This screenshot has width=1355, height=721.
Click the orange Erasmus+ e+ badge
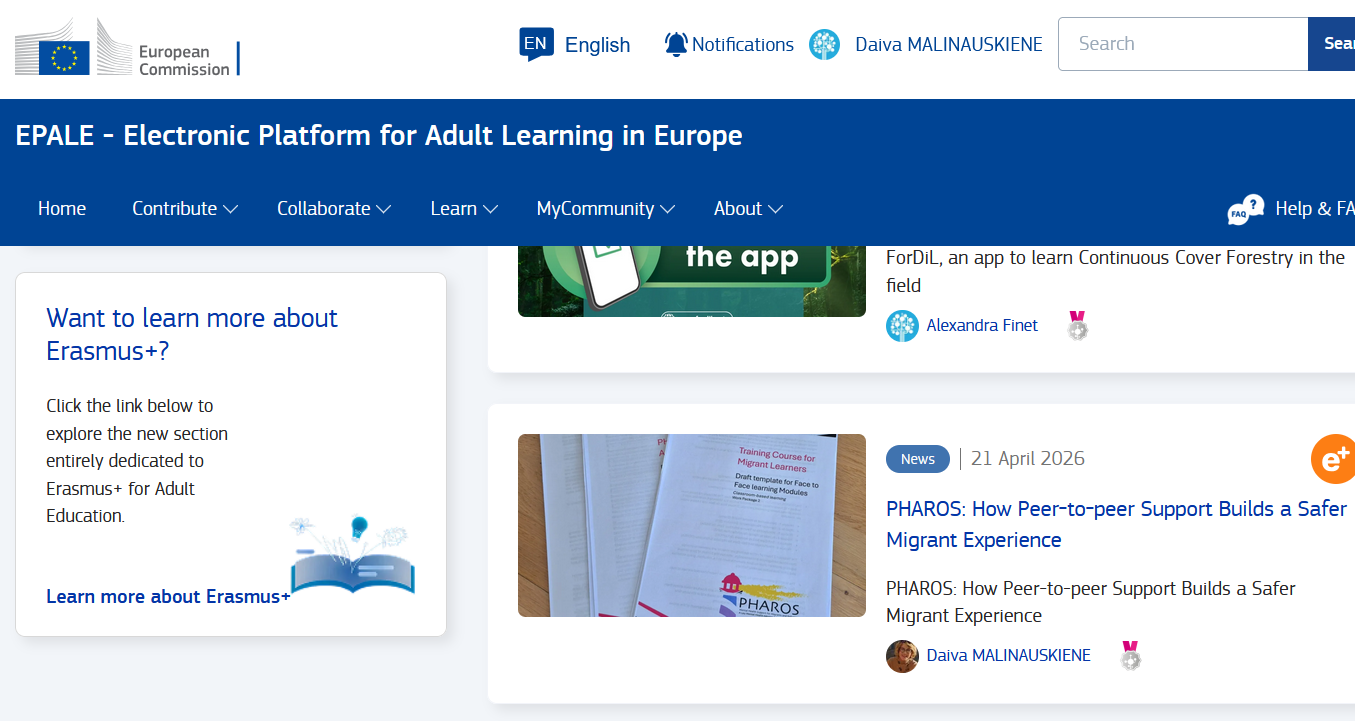point(1333,459)
